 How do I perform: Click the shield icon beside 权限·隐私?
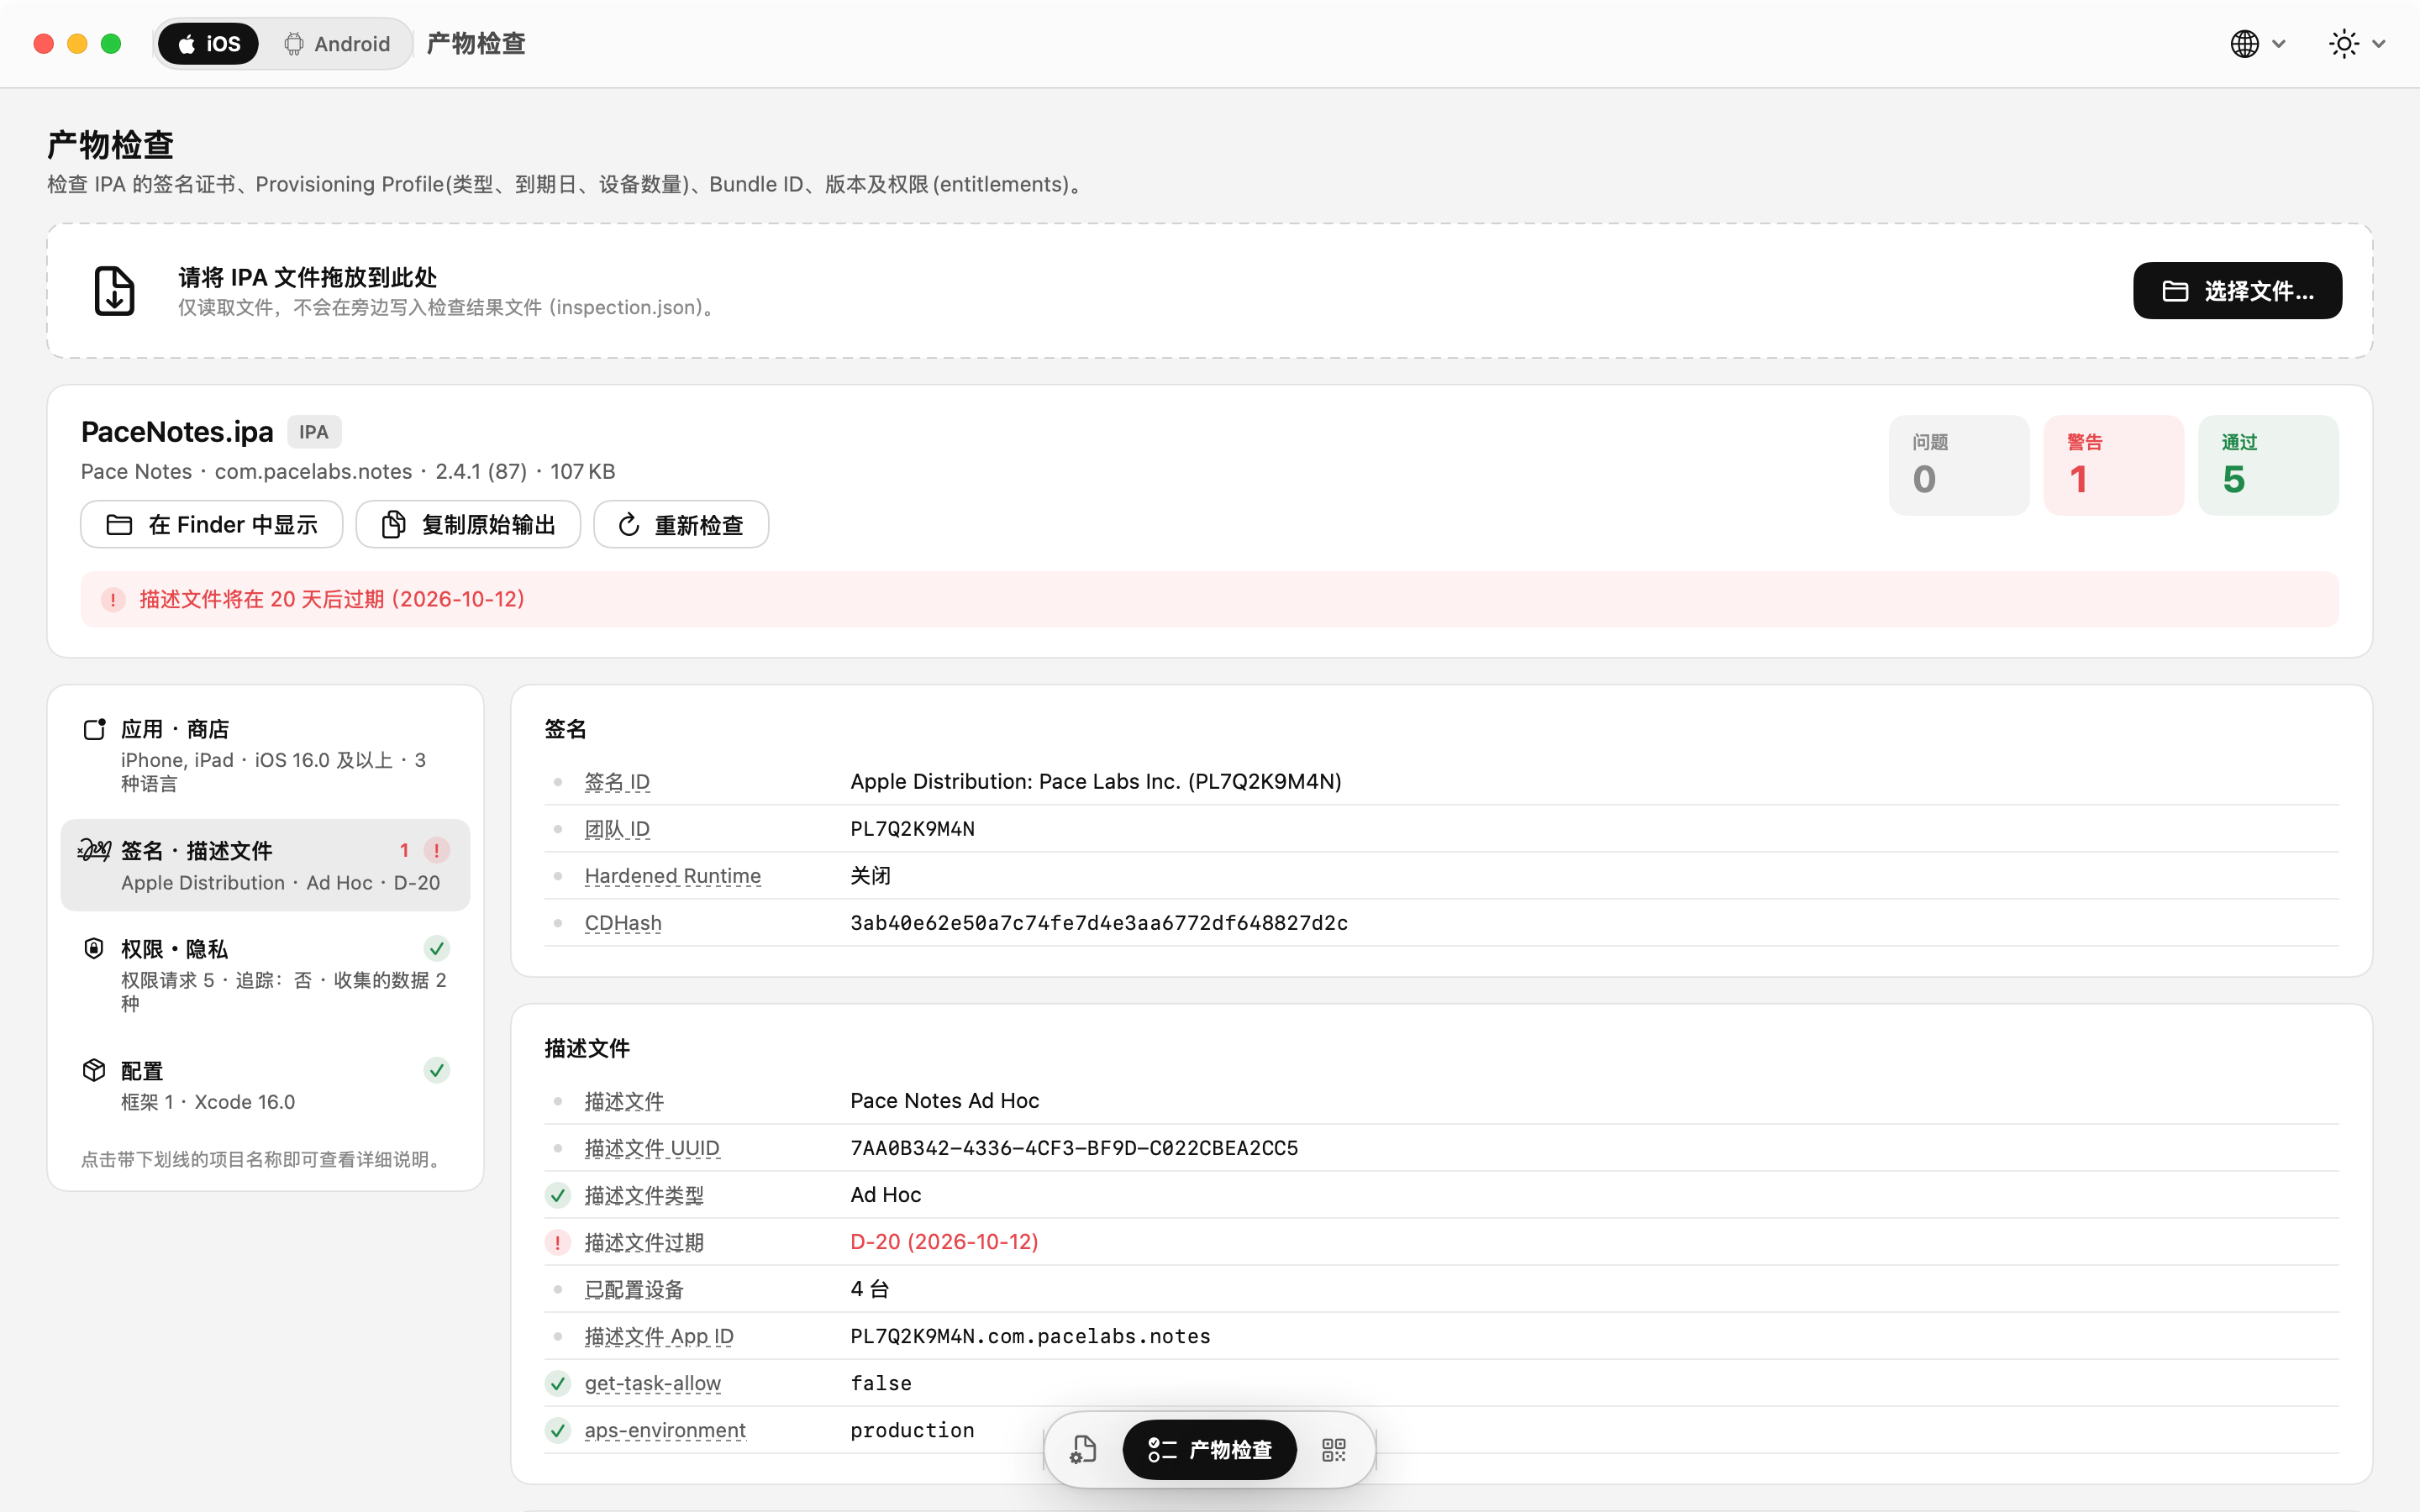[94, 948]
